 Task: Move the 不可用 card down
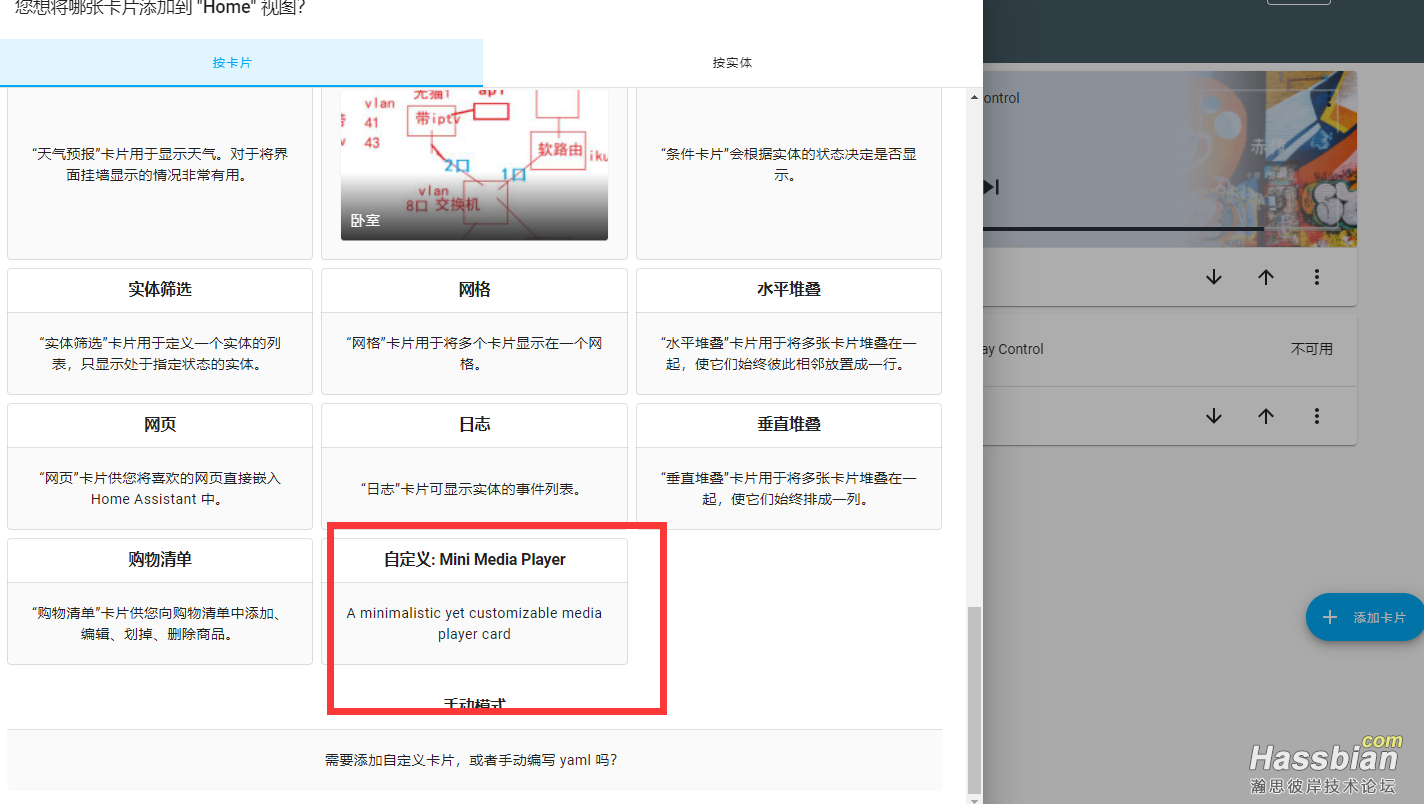1214,416
